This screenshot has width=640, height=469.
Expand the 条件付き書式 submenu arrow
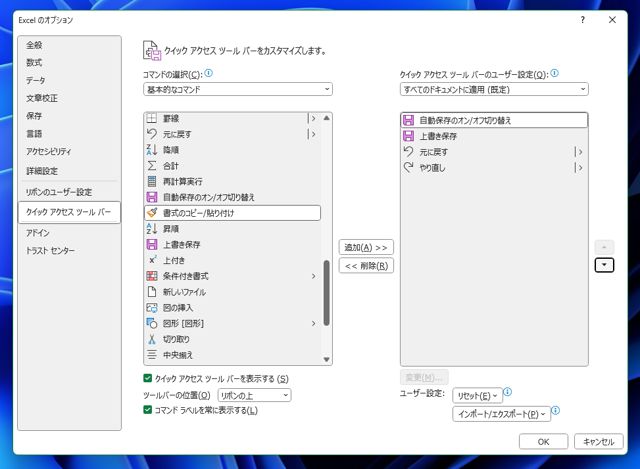(313, 276)
